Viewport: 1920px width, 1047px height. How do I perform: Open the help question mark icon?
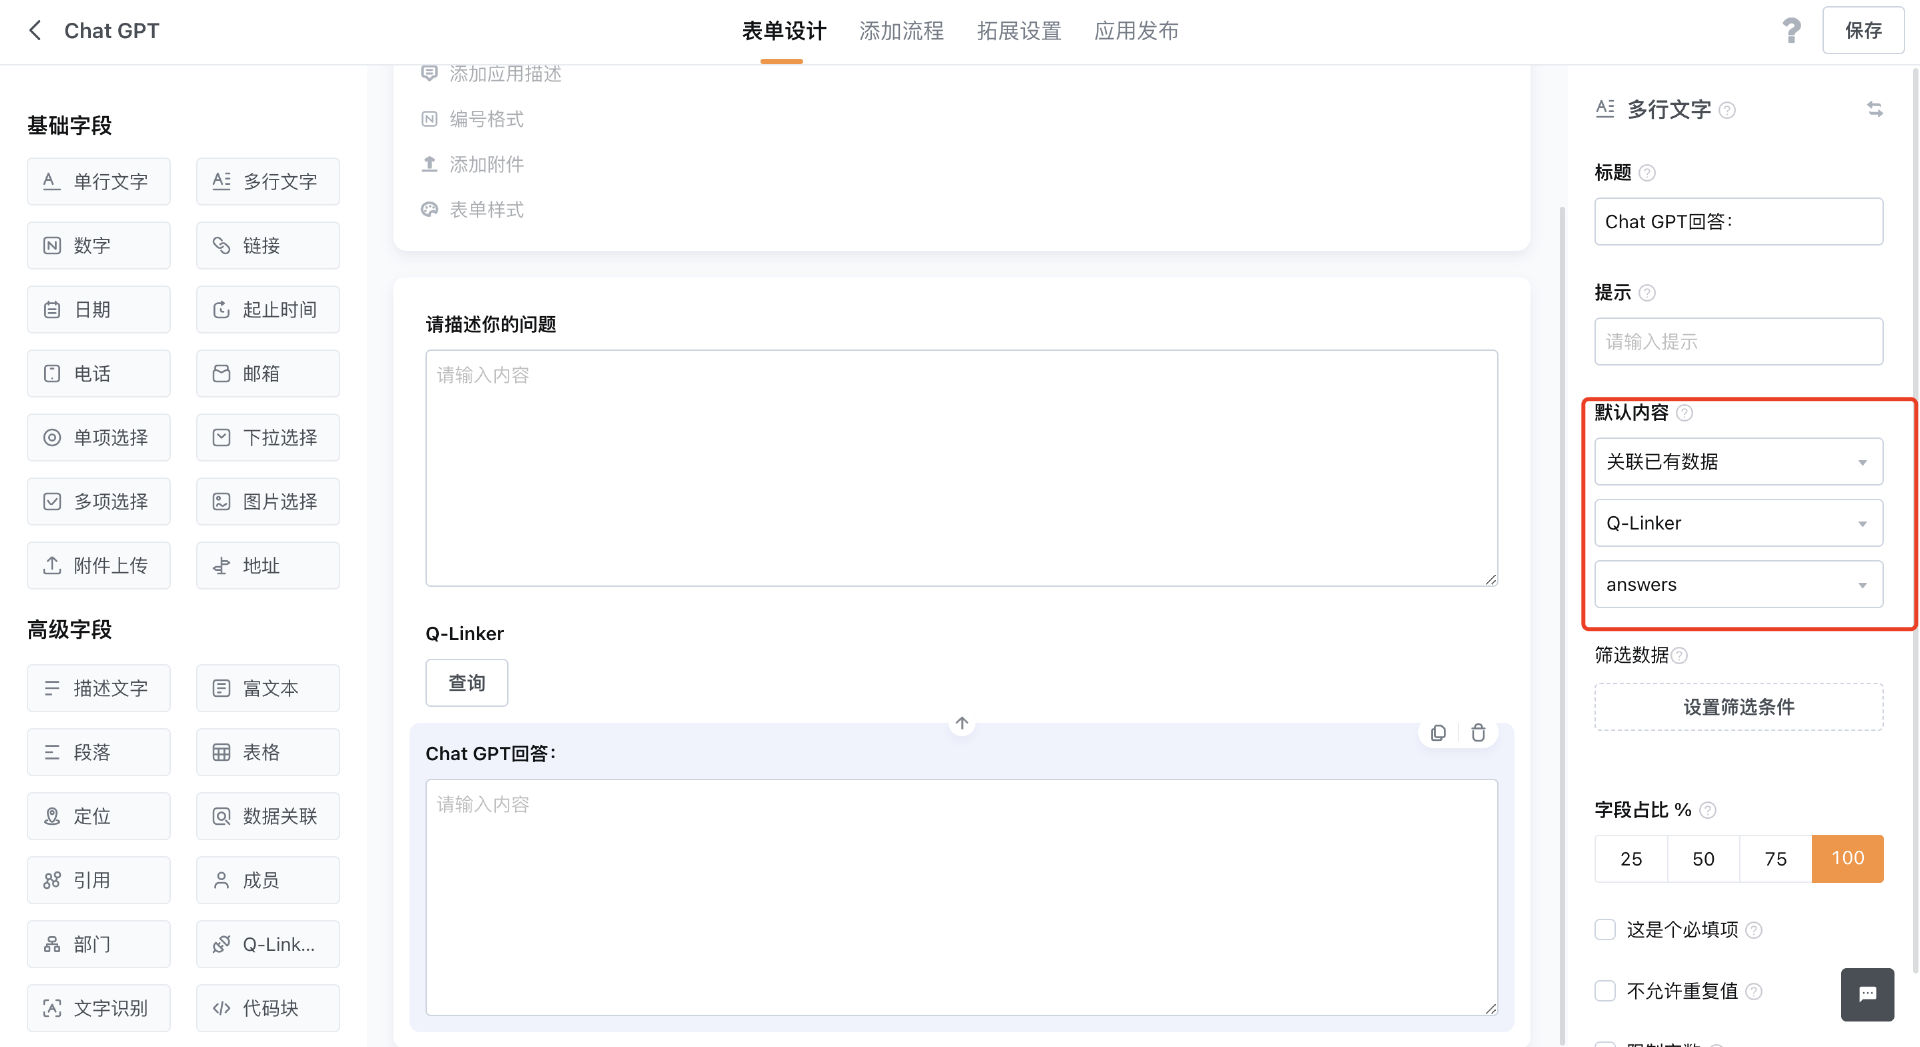point(1791,31)
